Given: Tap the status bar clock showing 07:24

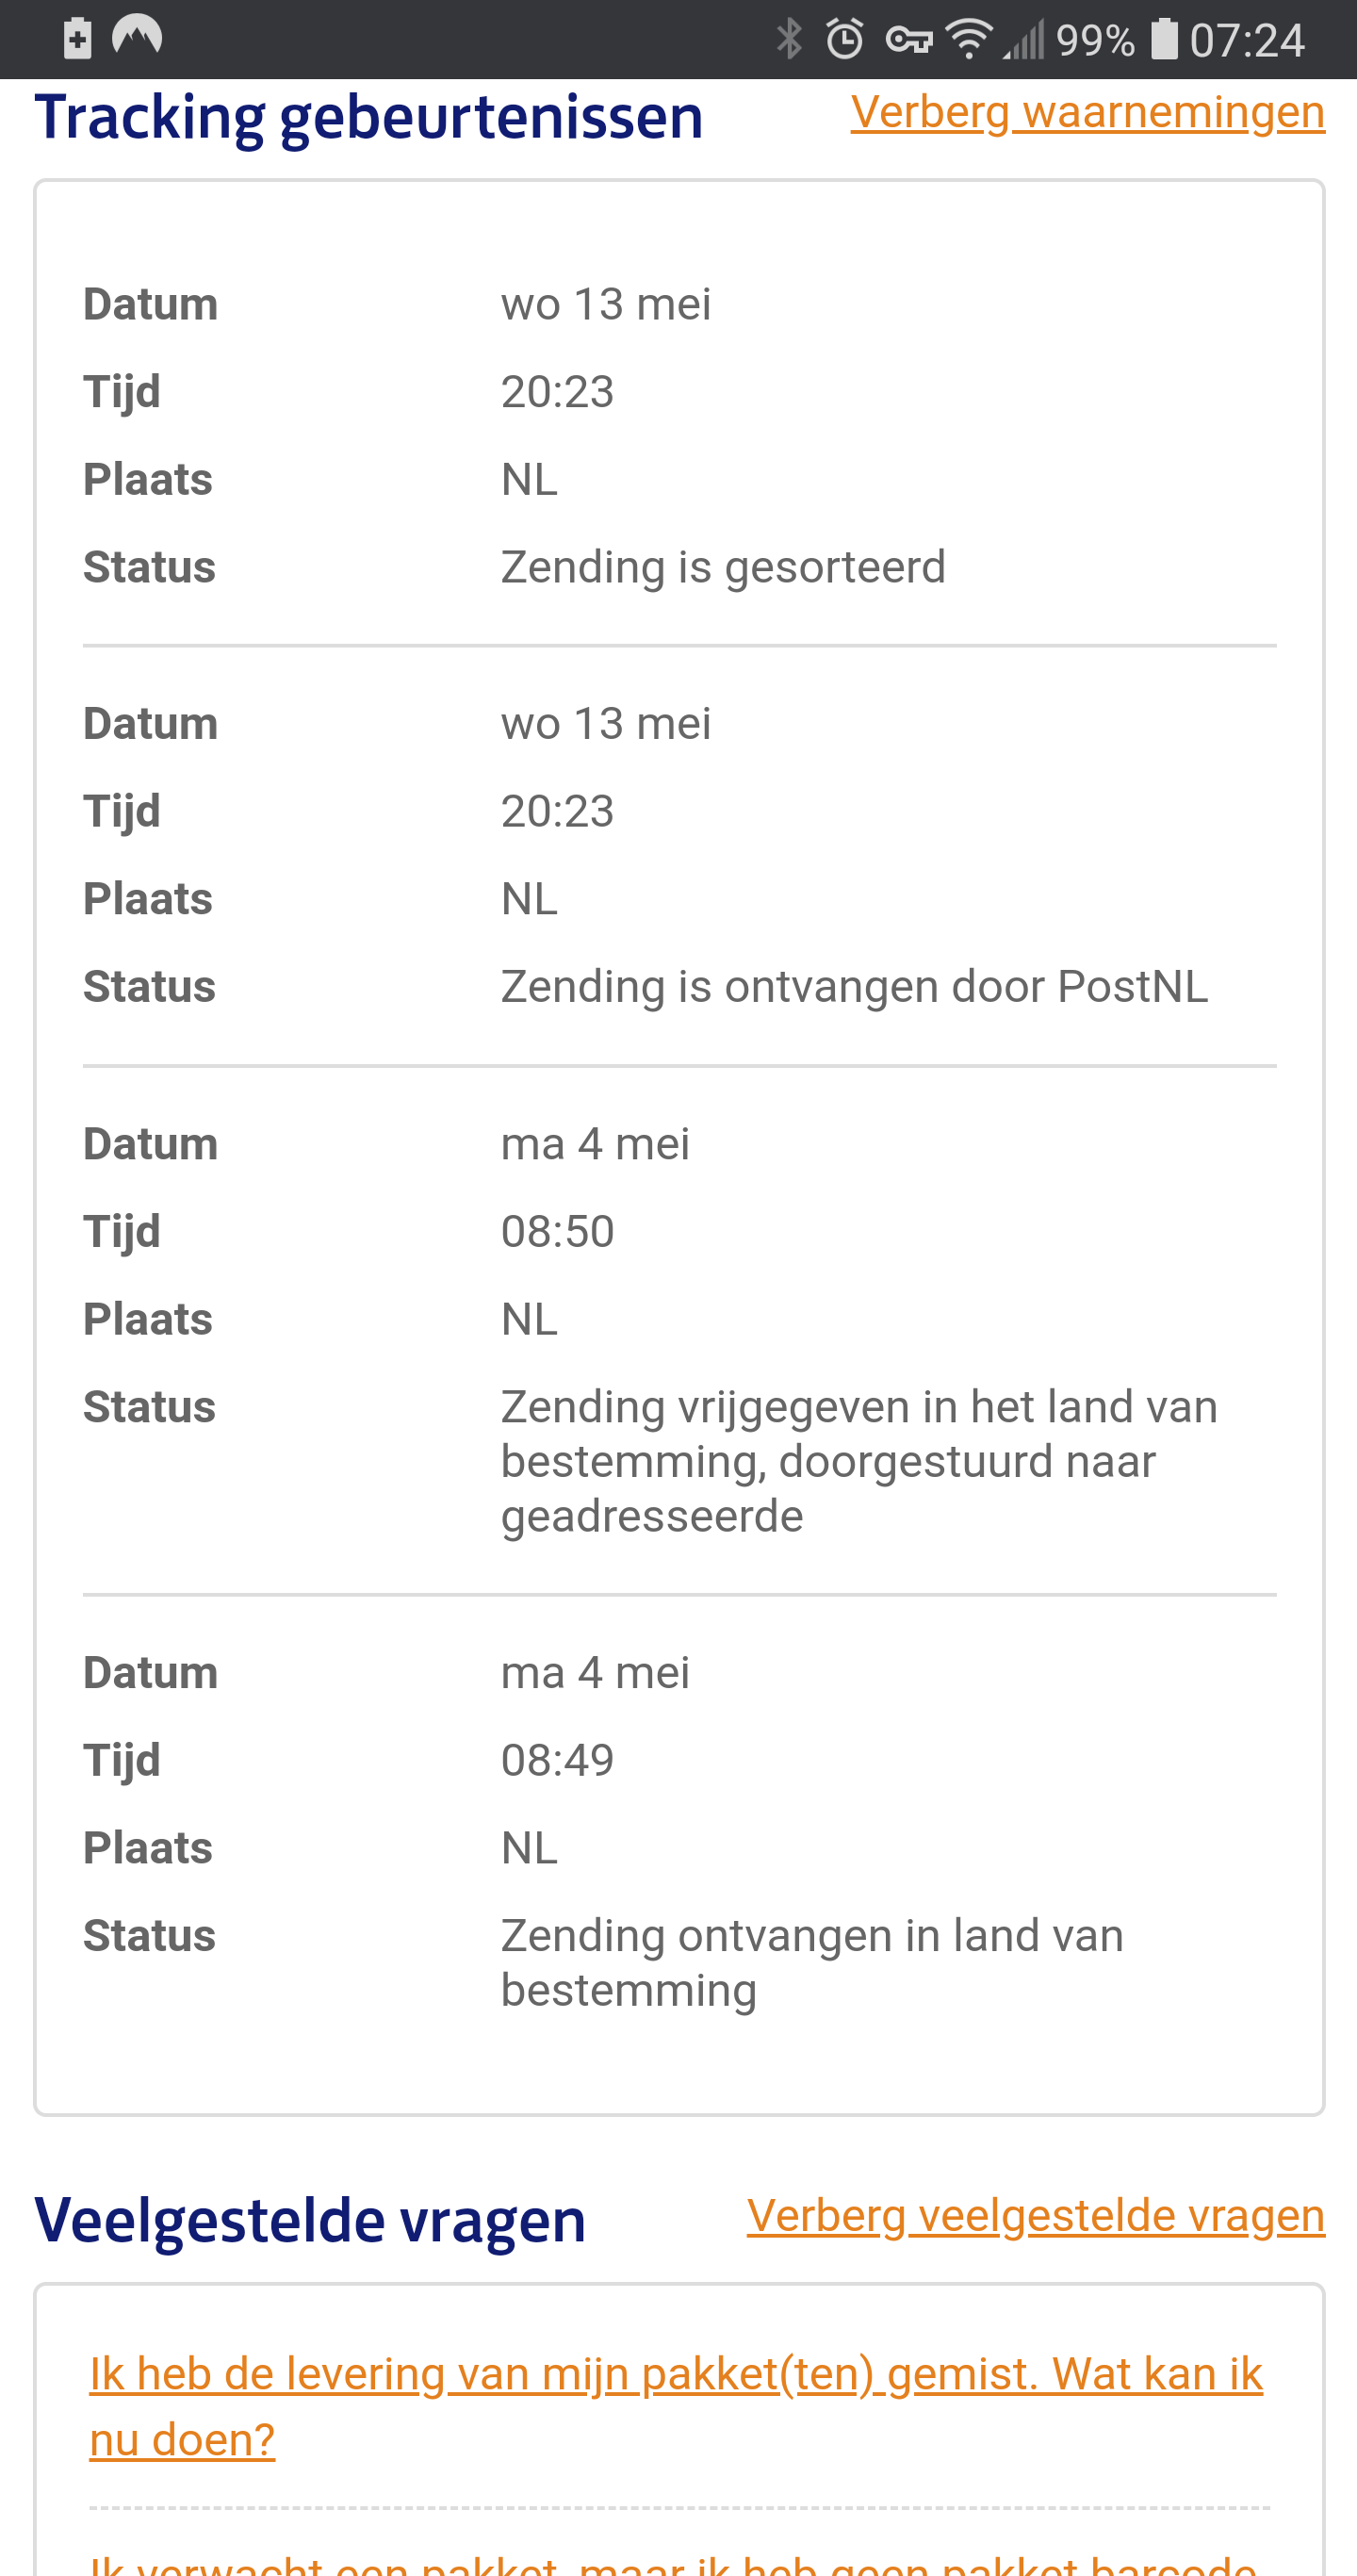Looking at the screenshot, I should click(1247, 41).
